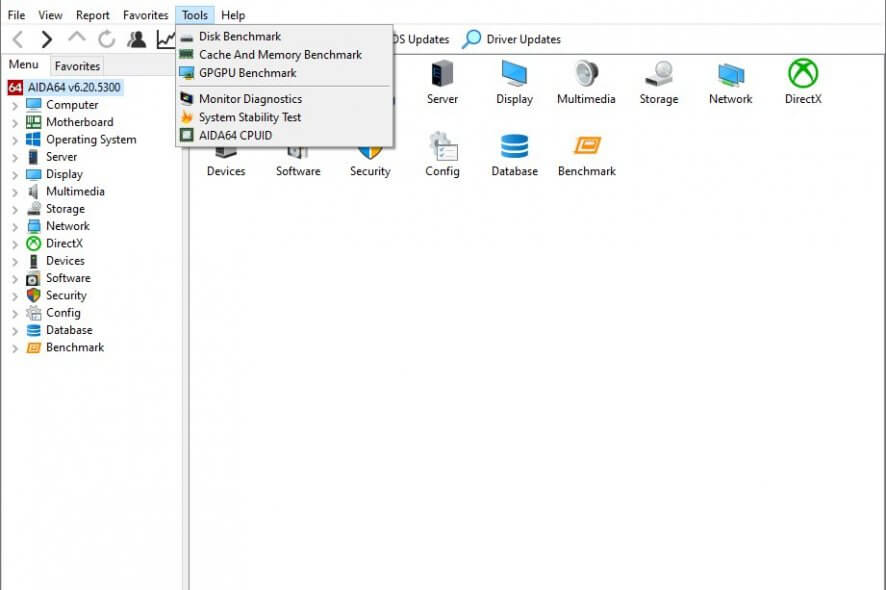Select Benchmark in the sidebar tree
Image resolution: width=886 pixels, height=590 pixels.
(75, 348)
